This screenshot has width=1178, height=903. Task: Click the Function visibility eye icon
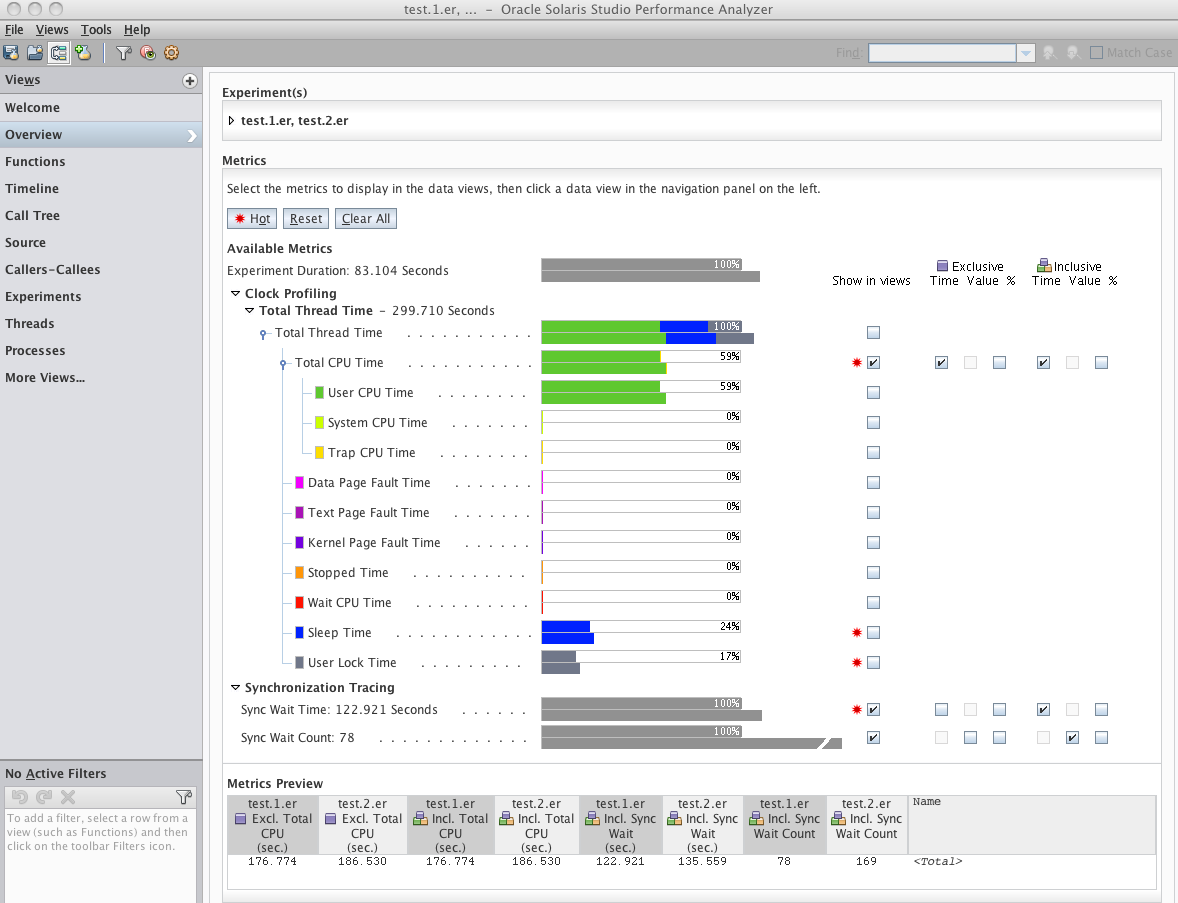click(x=147, y=53)
